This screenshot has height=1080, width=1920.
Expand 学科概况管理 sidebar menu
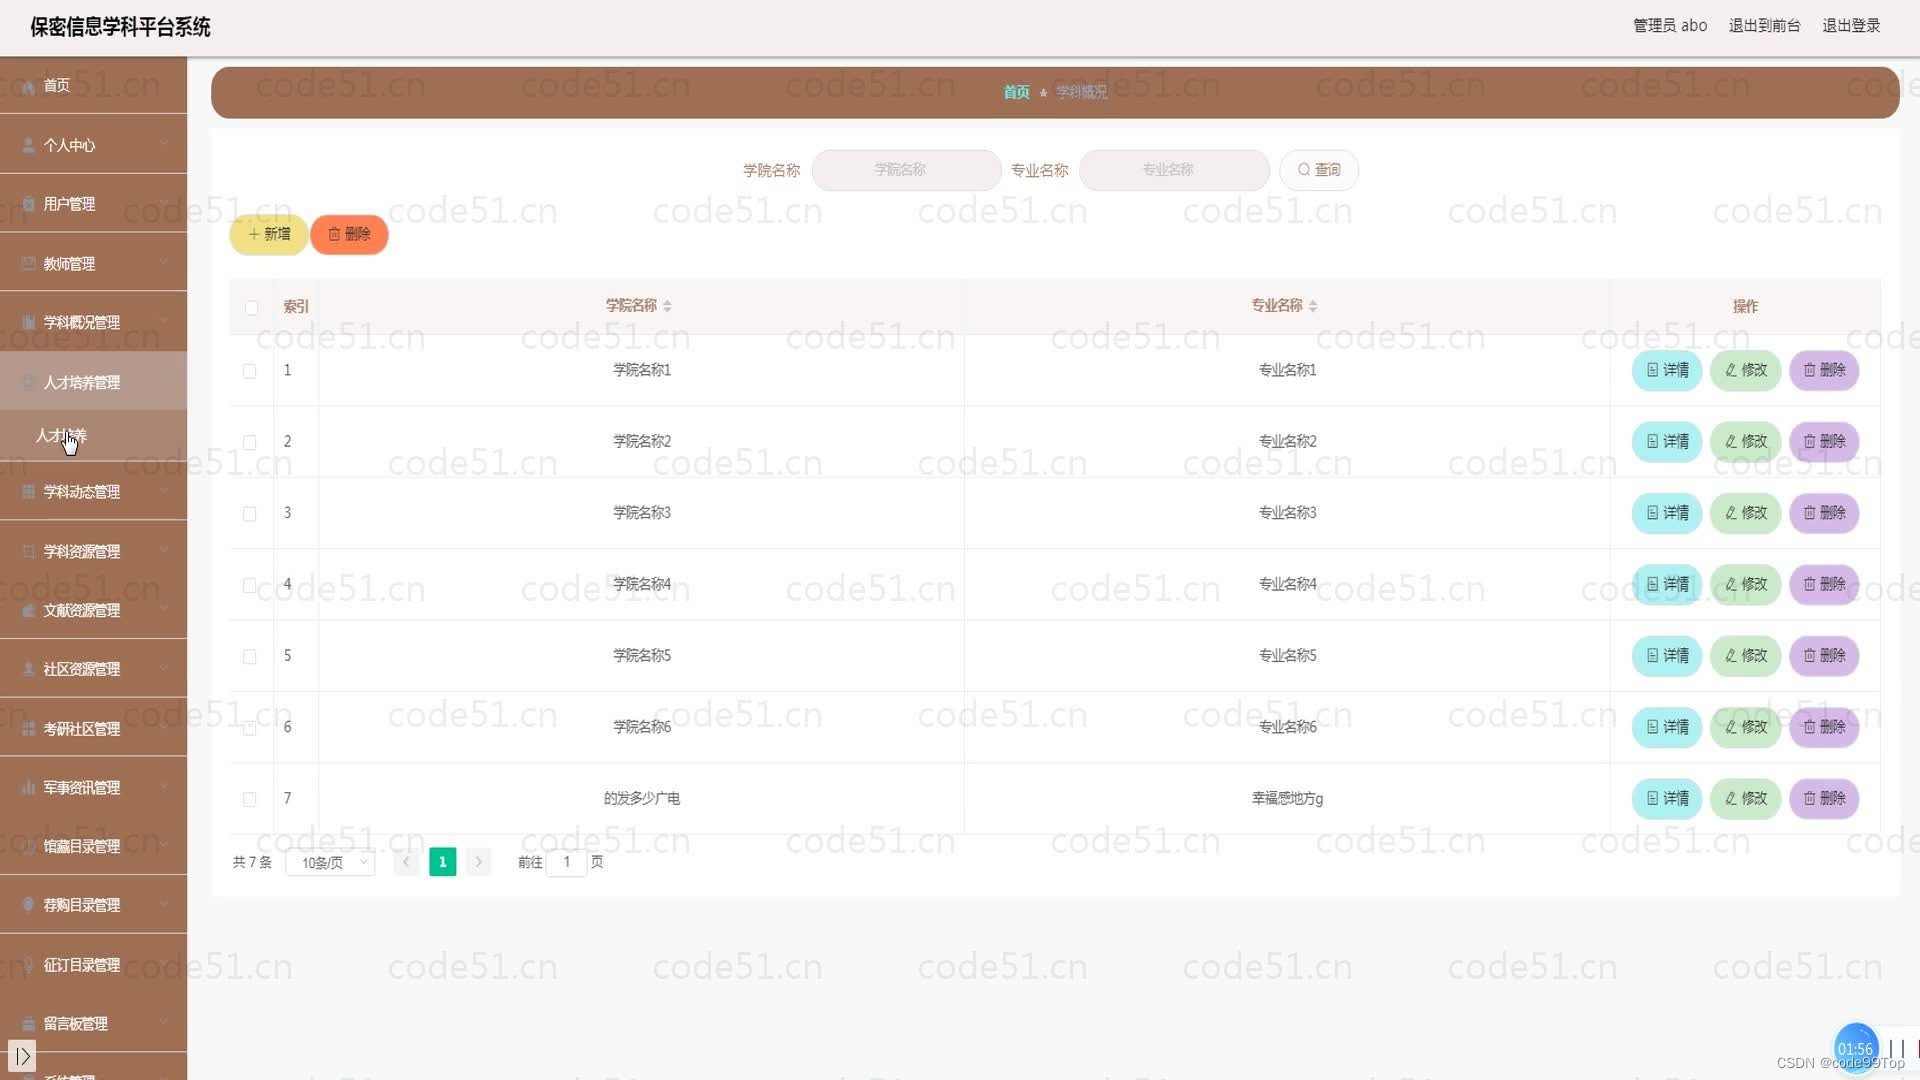tap(93, 323)
